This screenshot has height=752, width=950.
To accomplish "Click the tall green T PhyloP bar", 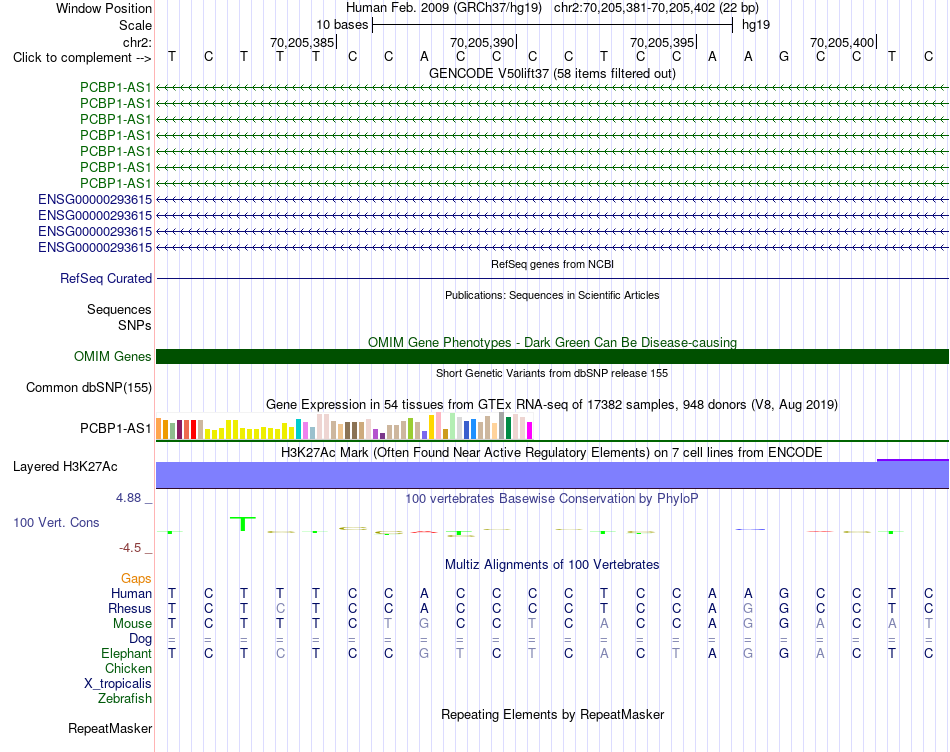I will pos(243,524).
